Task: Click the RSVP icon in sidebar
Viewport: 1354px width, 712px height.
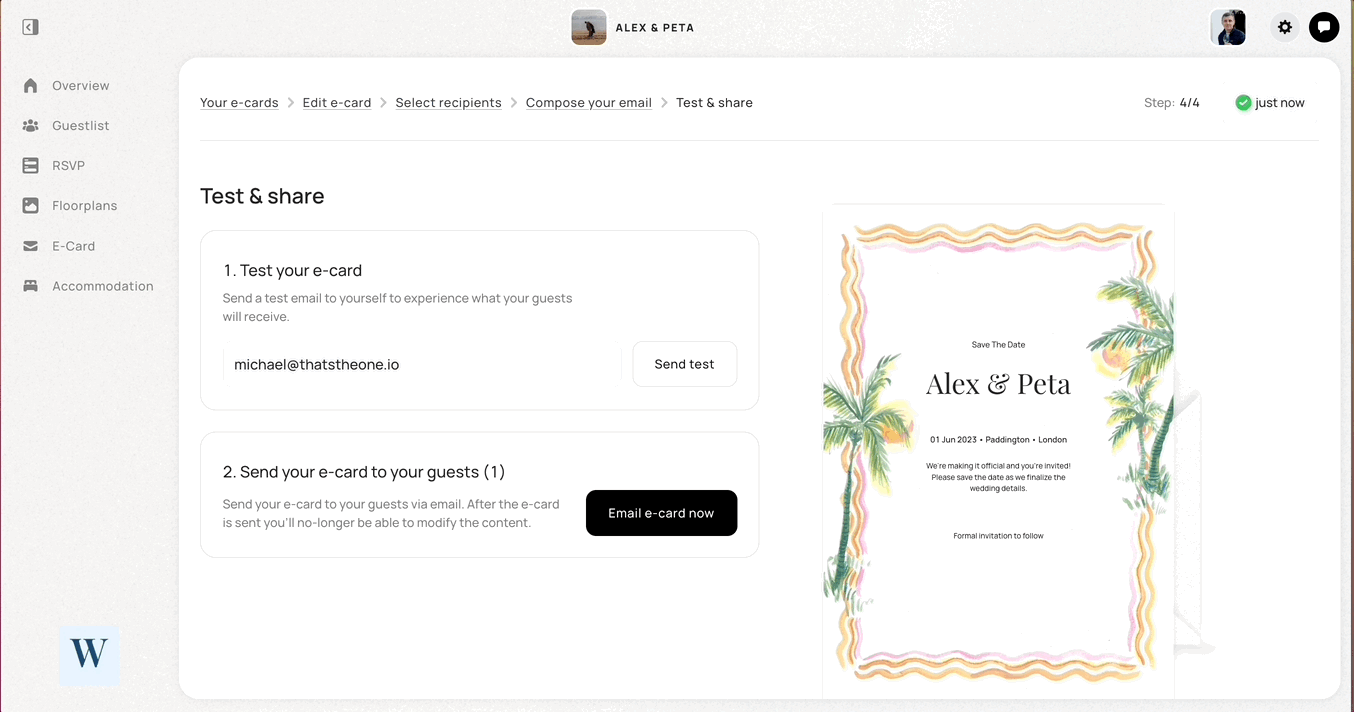Action: [x=31, y=166]
